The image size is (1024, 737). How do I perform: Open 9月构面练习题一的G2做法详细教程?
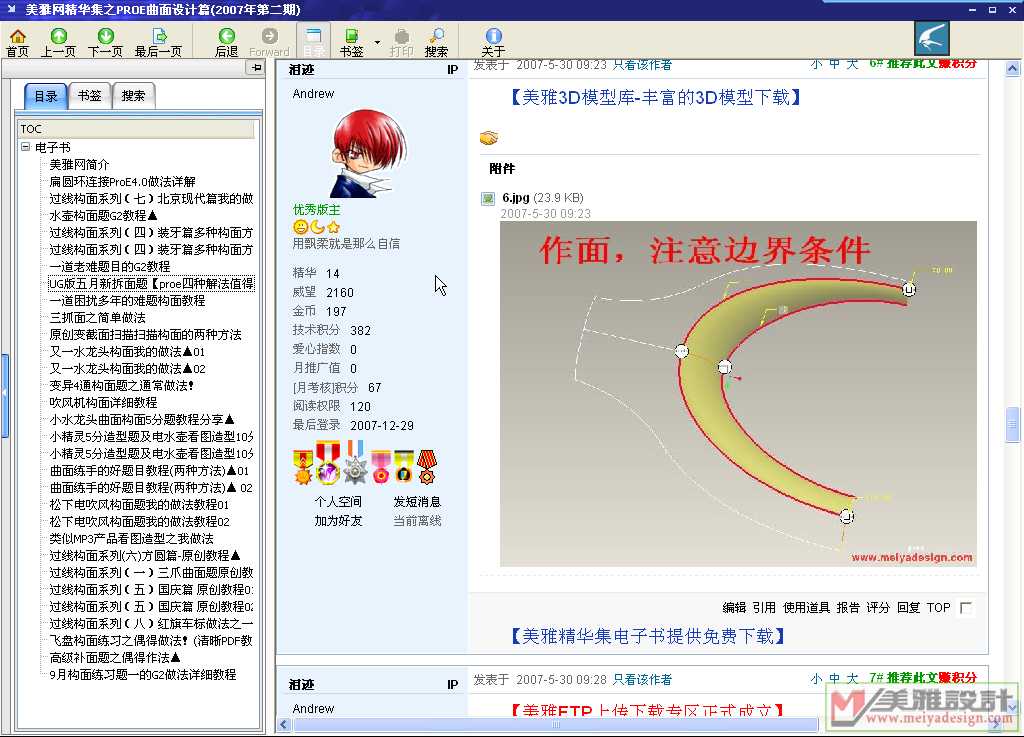click(x=142, y=674)
